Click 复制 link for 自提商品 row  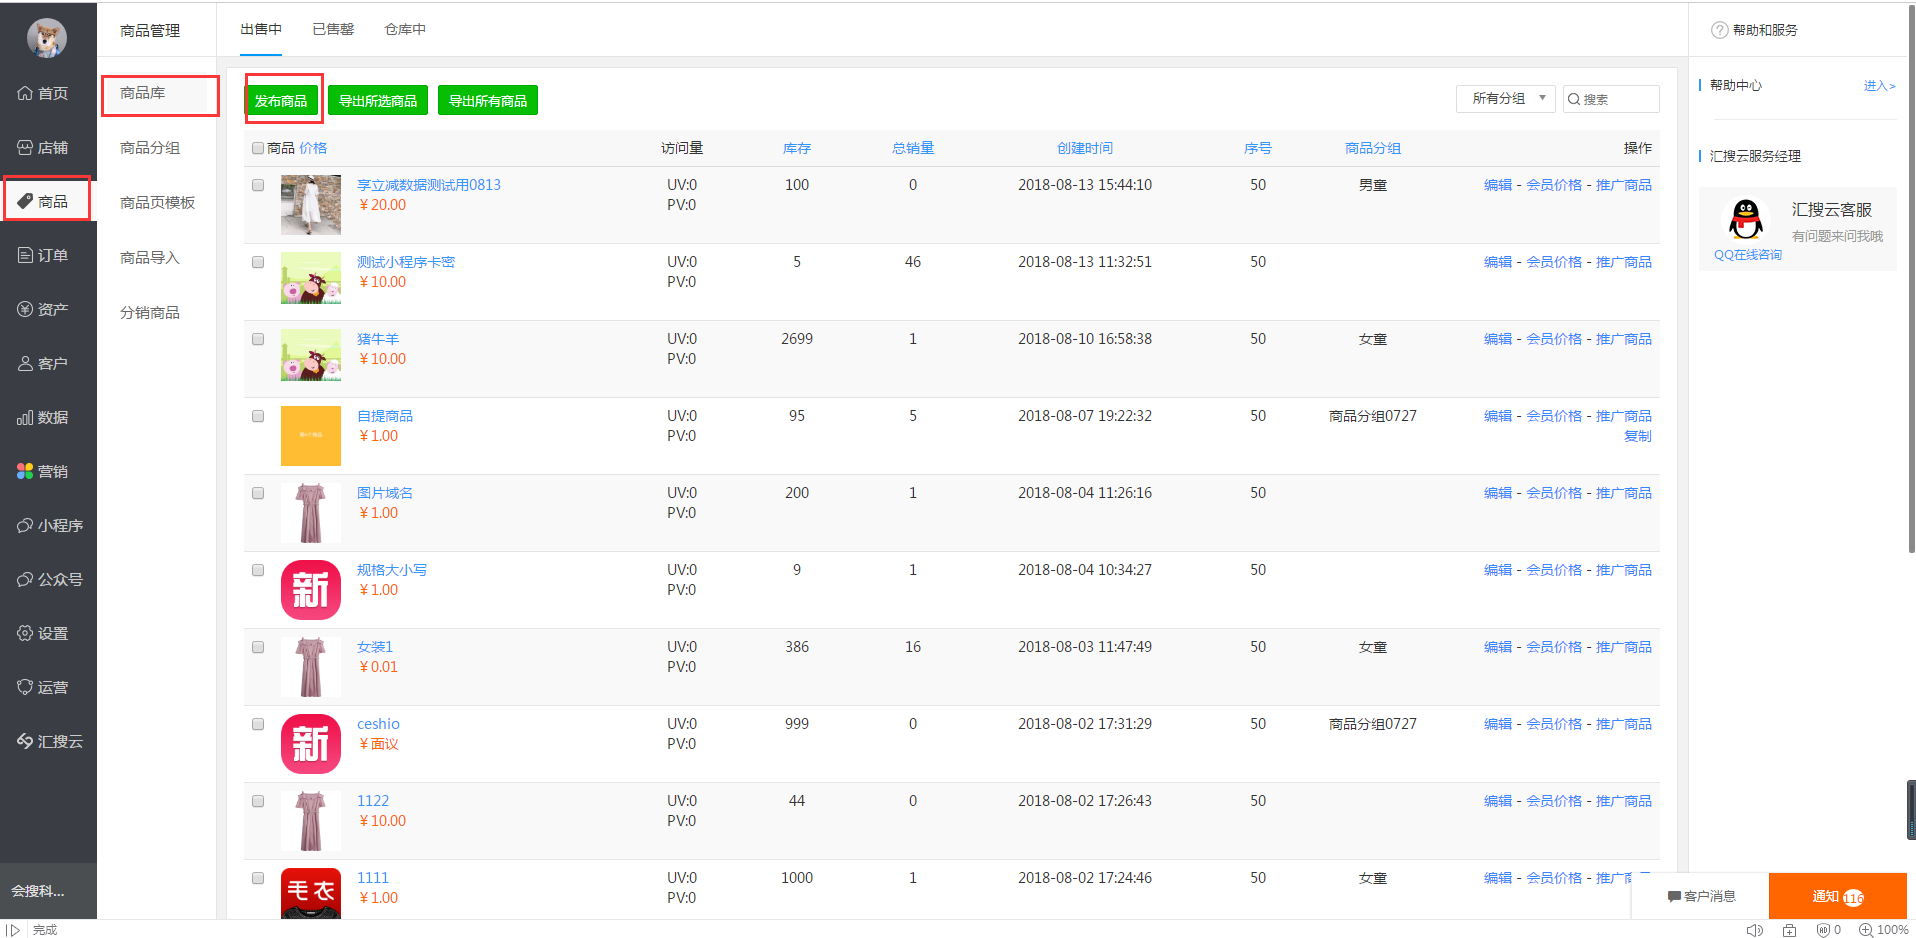(1637, 436)
